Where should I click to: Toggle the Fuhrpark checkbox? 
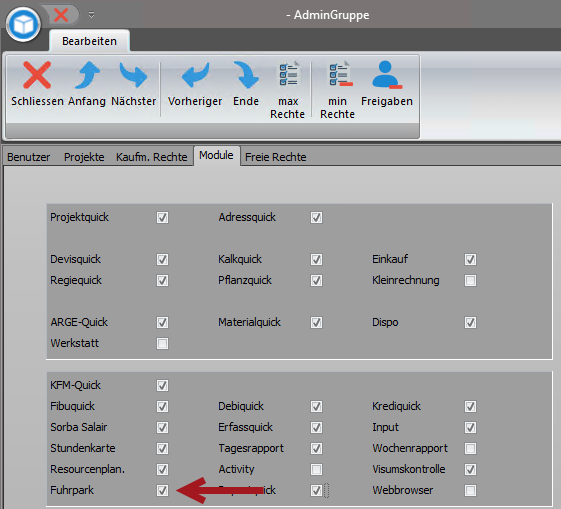[x=162, y=490]
